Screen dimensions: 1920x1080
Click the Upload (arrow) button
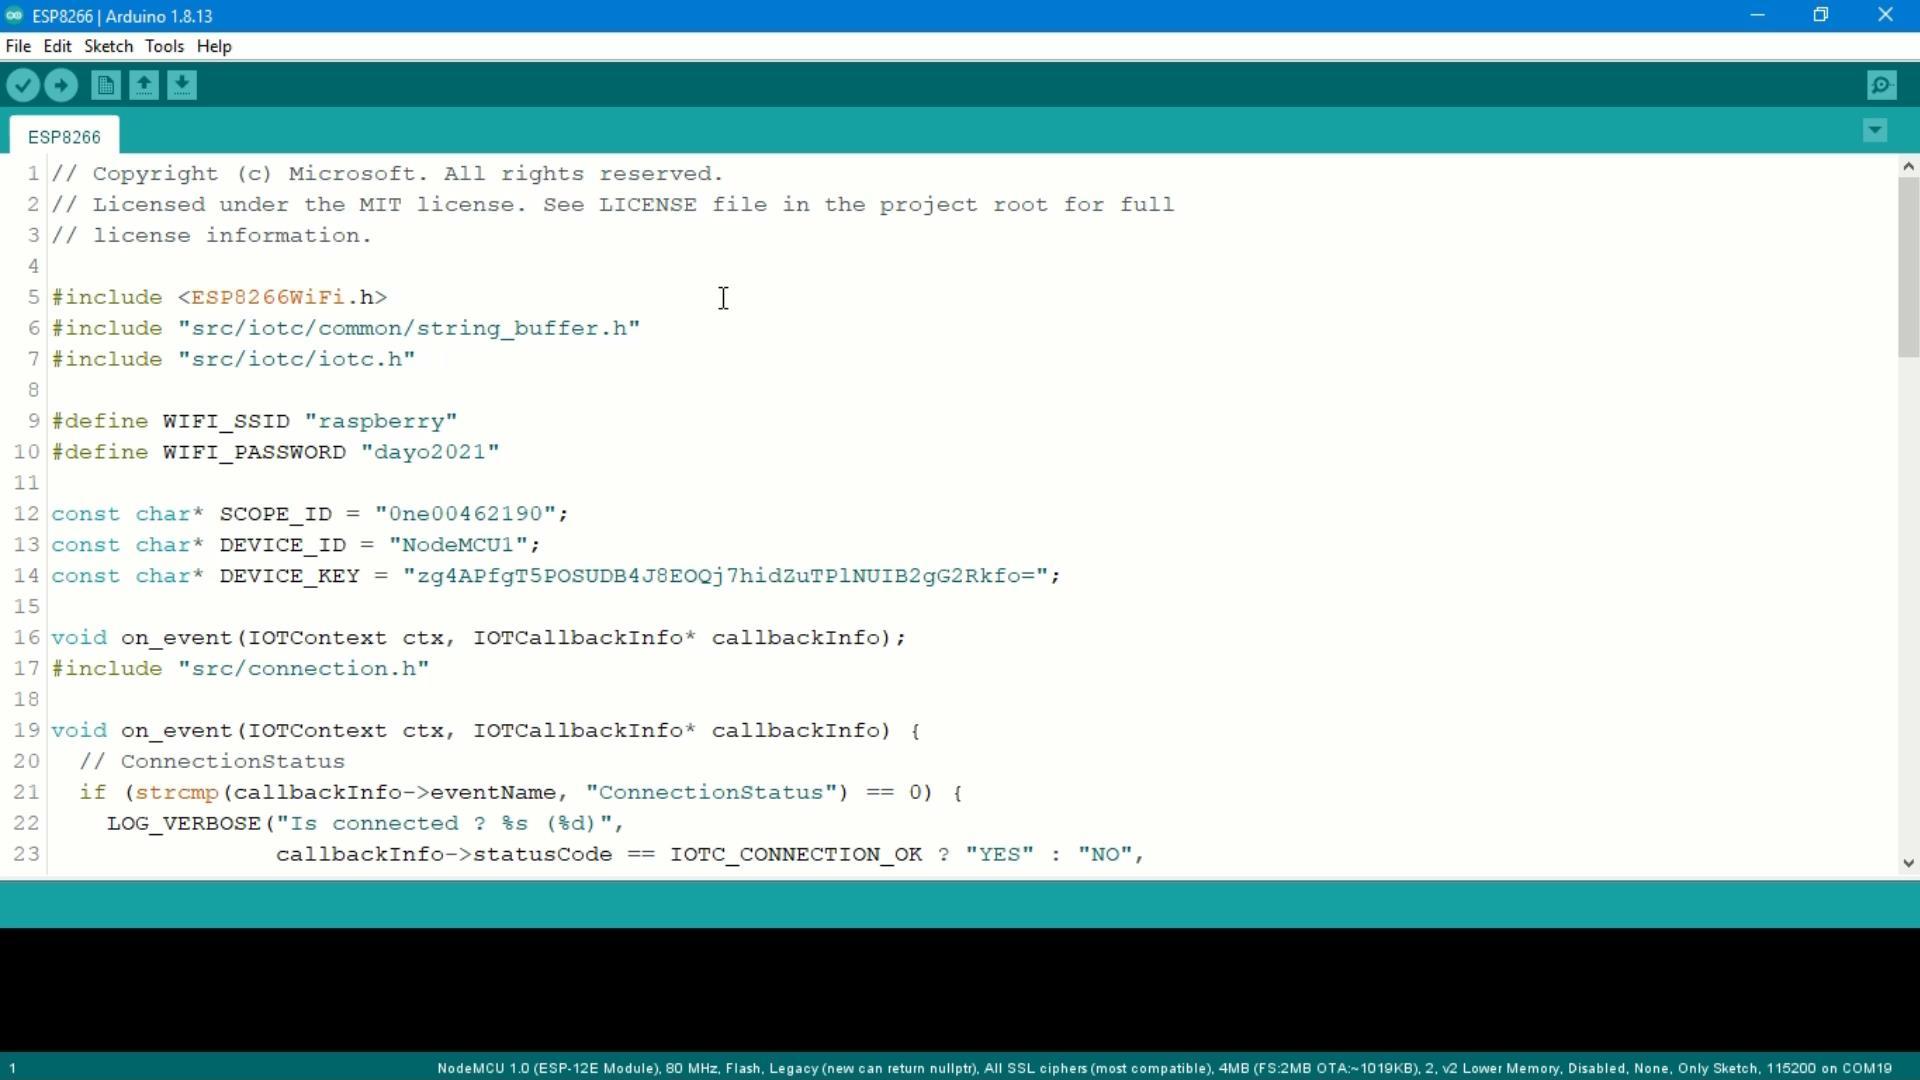tap(61, 84)
